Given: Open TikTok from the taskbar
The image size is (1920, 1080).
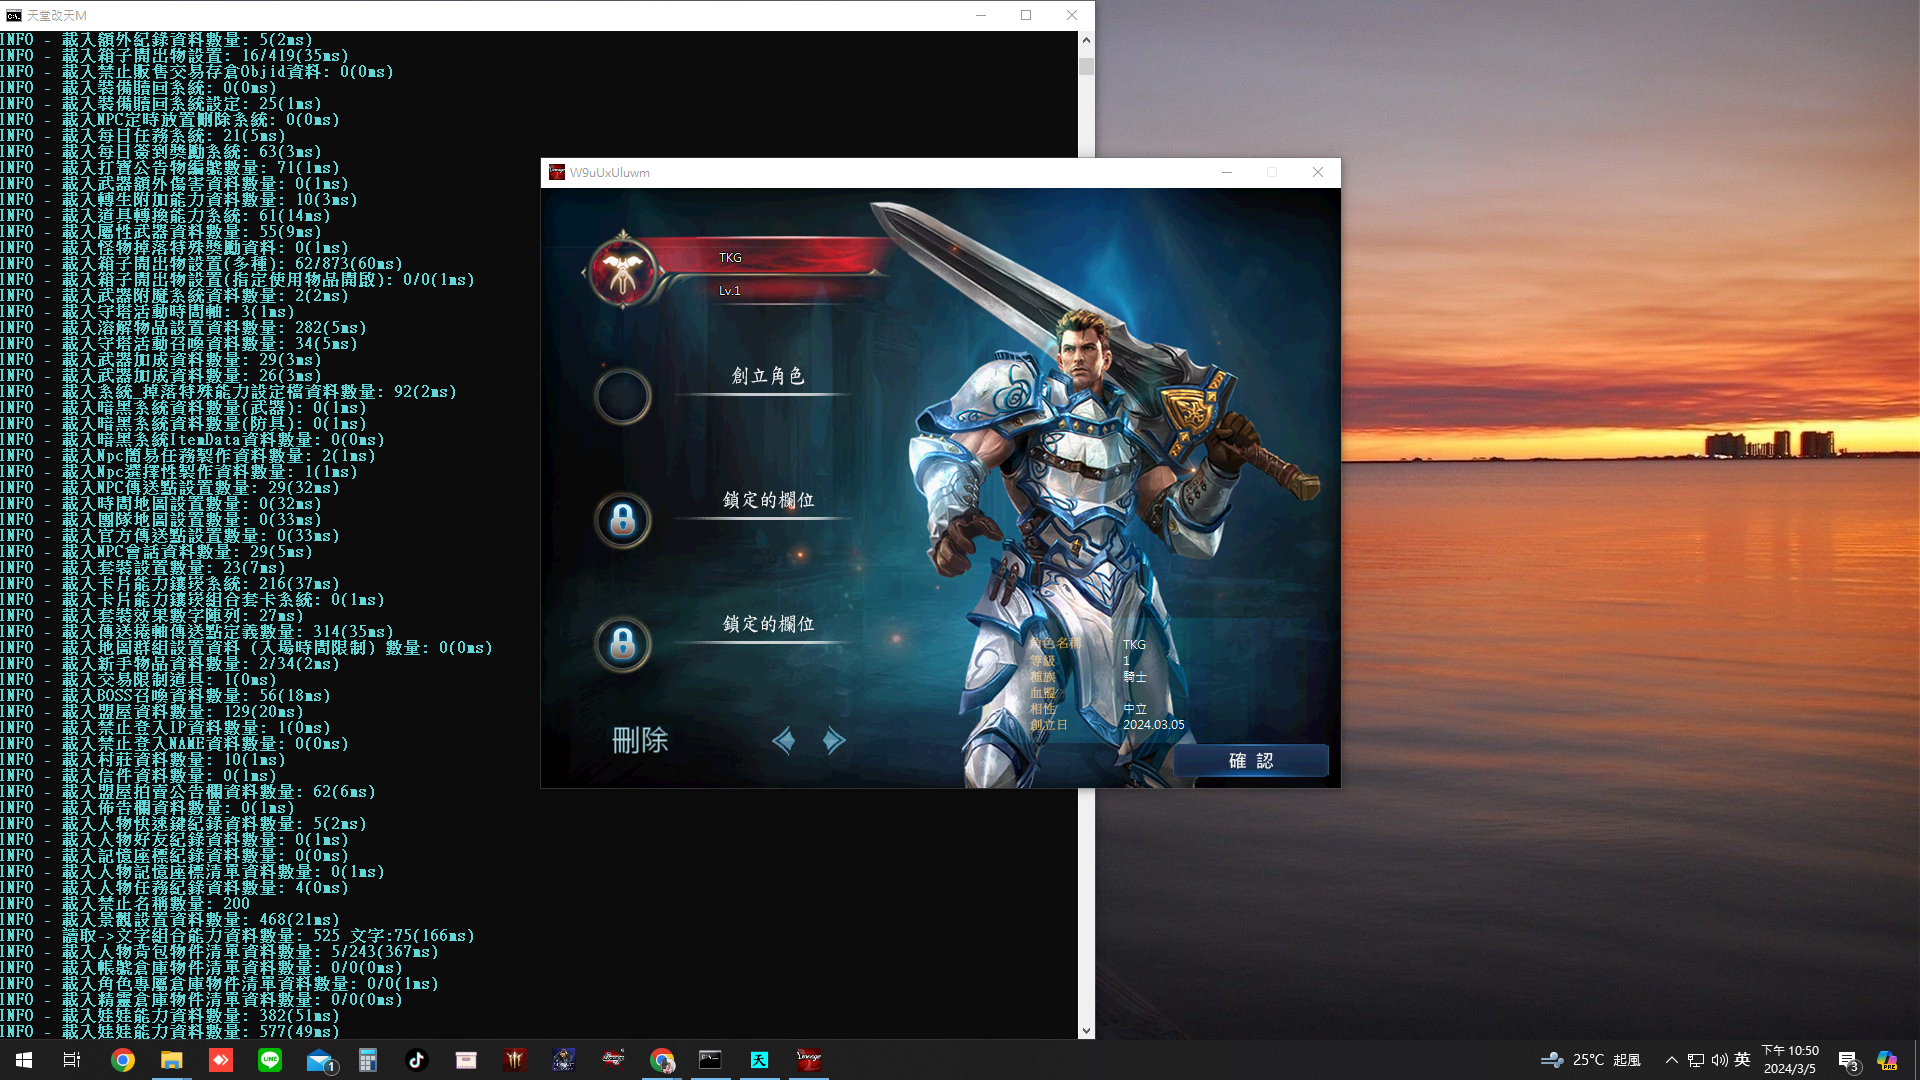Looking at the screenshot, I should (417, 1060).
